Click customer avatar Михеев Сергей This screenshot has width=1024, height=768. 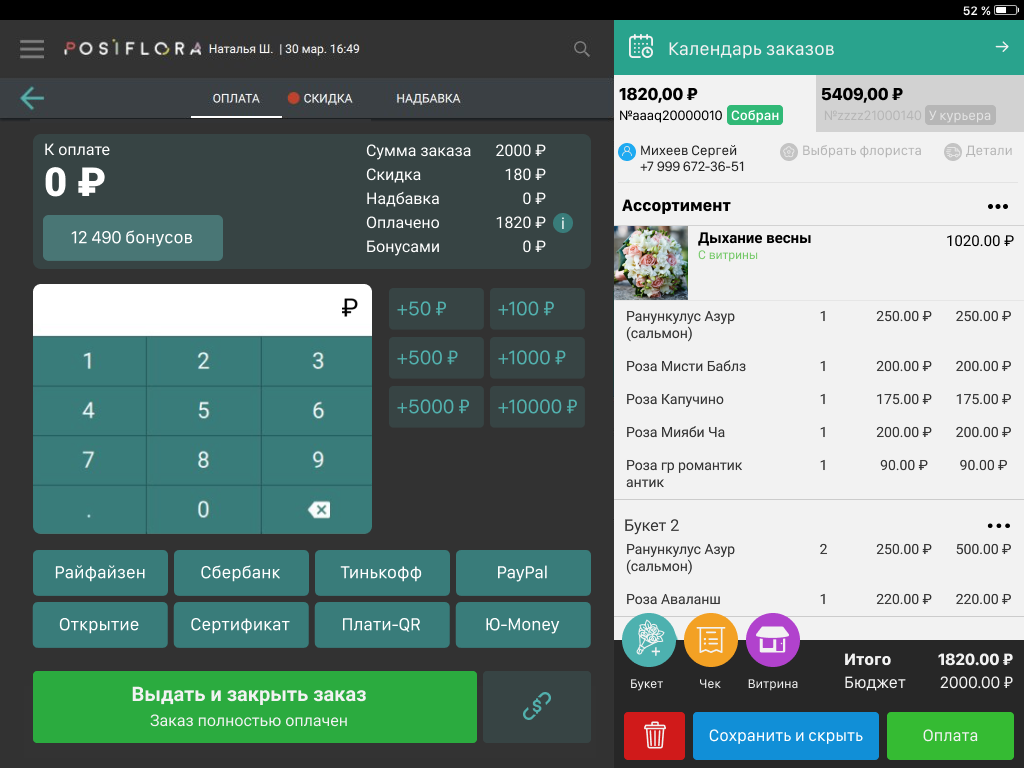pos(626,152)
